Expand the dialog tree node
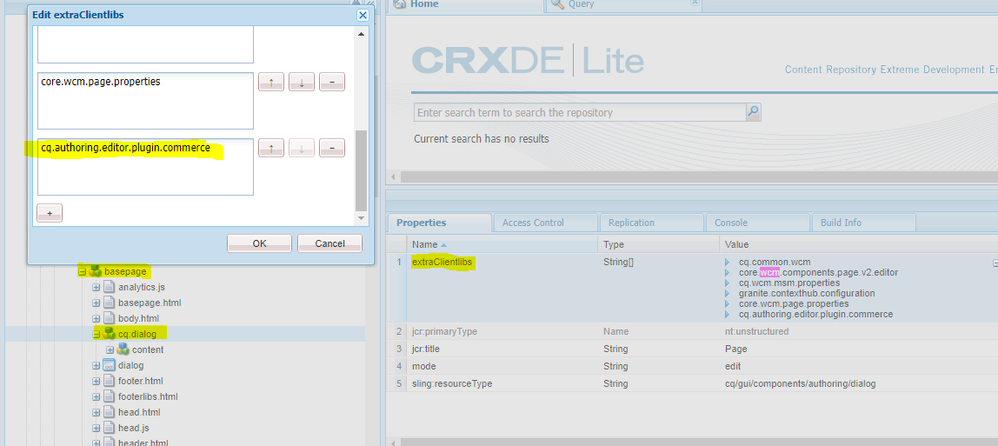 click(x=96, y=365)
